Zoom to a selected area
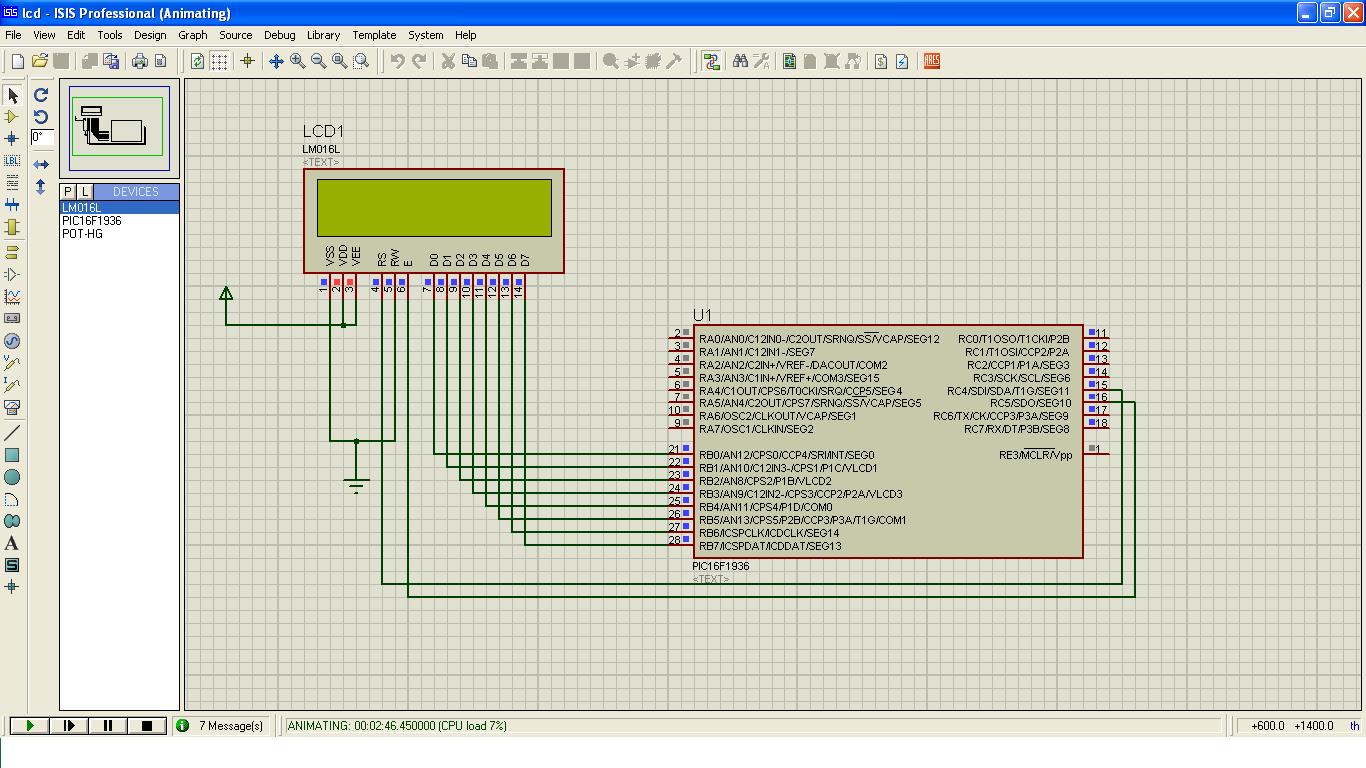The height and width of the screenshot is (768, 1366). (x=361, y=61)
